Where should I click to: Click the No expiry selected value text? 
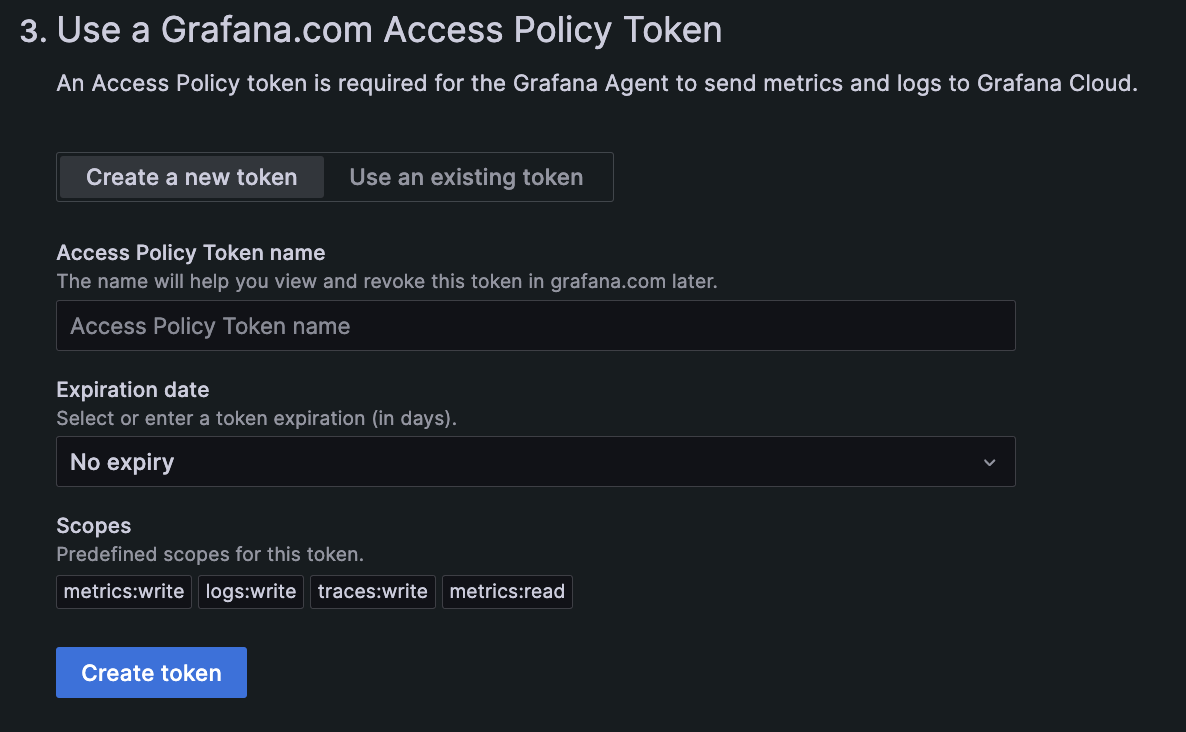click(x=122, y=462)
